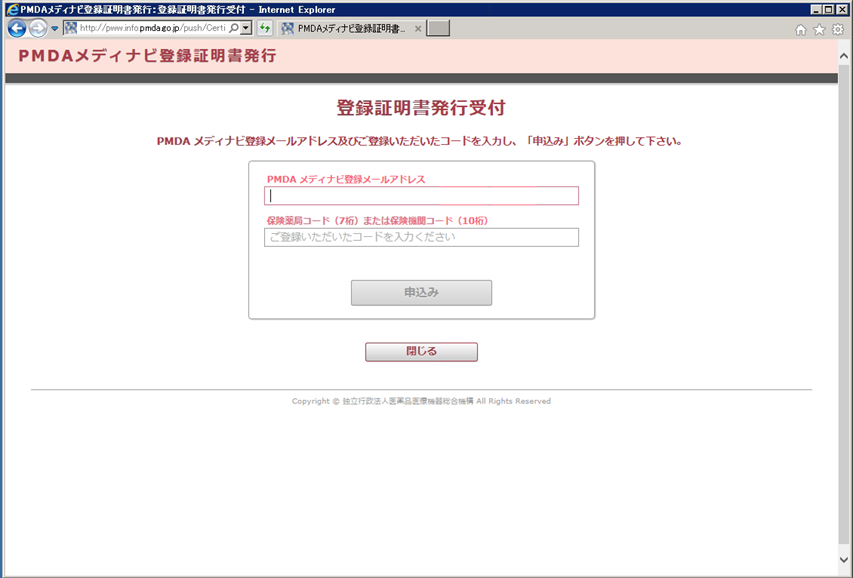Image resolution: width=853 pixels, height=578 pixels.
Task: Click the 閉じる button
Action: click(x=421, y=352)
